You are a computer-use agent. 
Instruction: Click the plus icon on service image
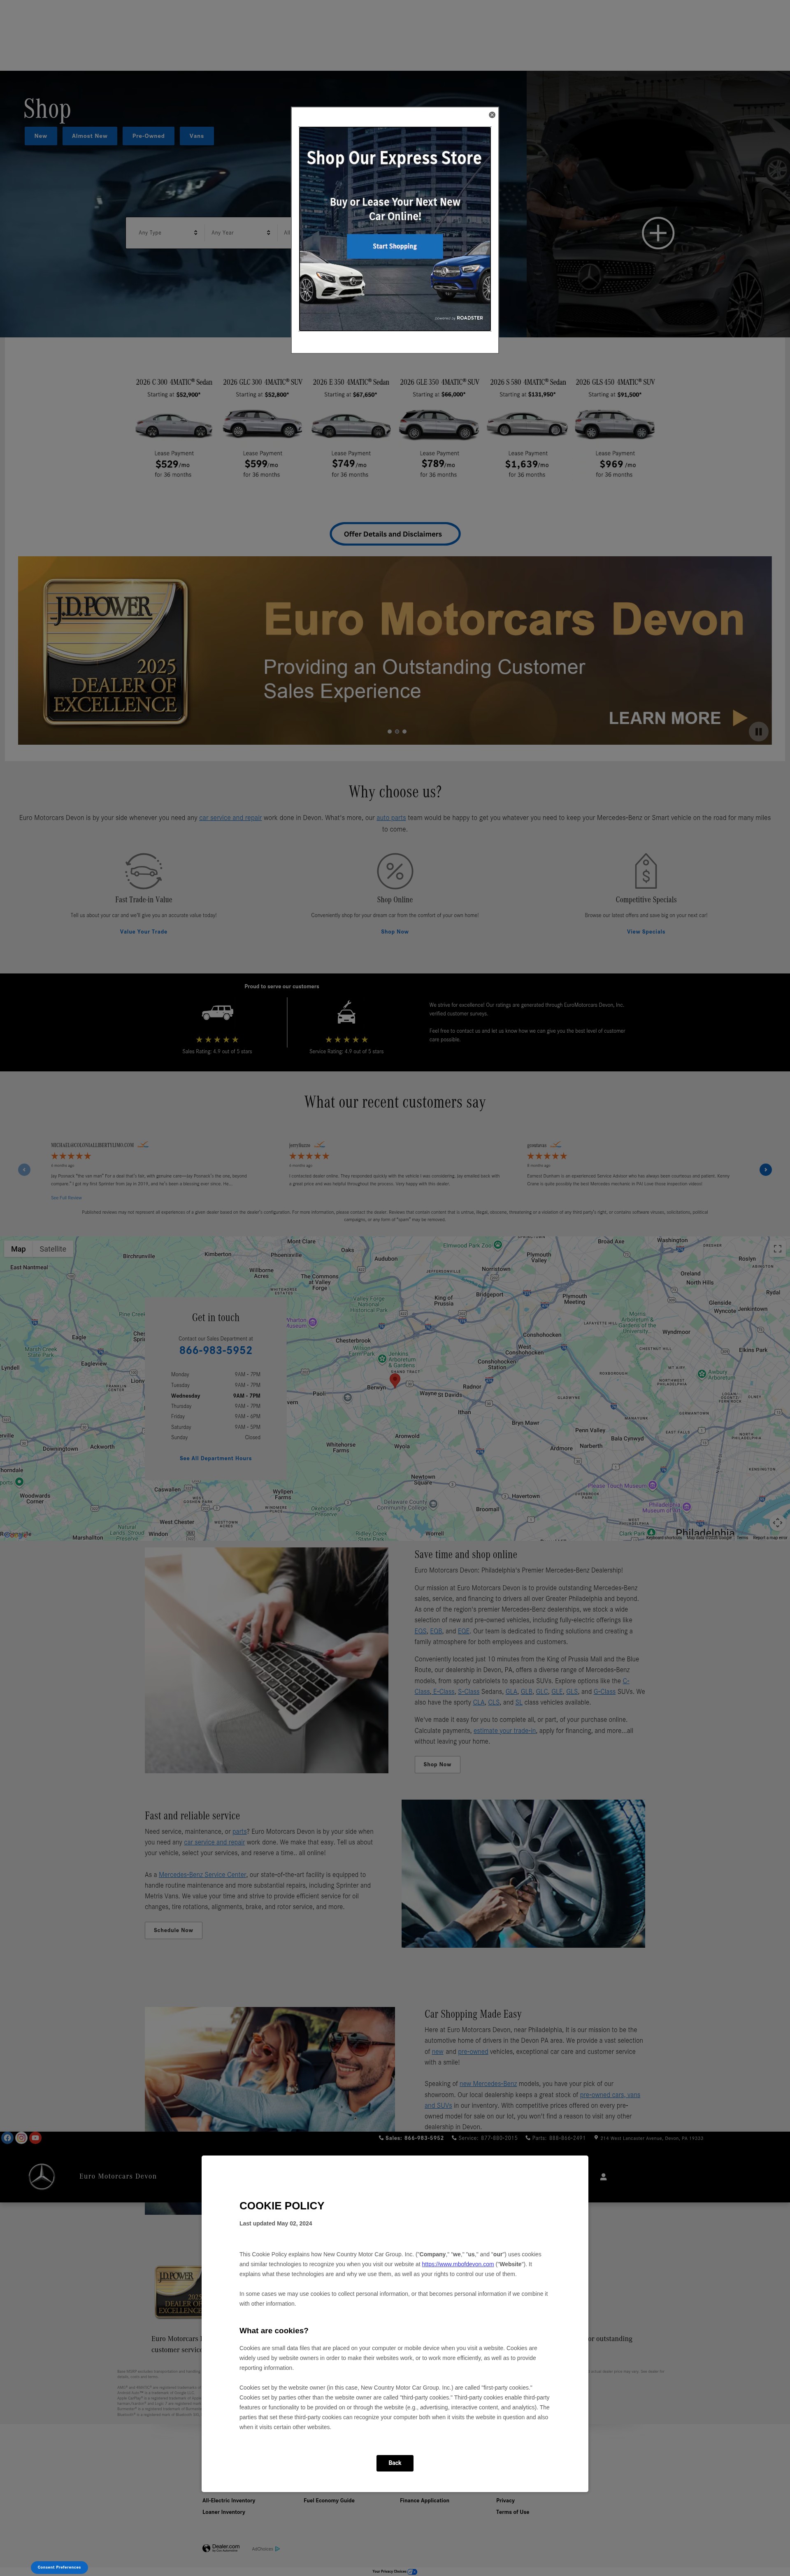(x=658, y=233)
